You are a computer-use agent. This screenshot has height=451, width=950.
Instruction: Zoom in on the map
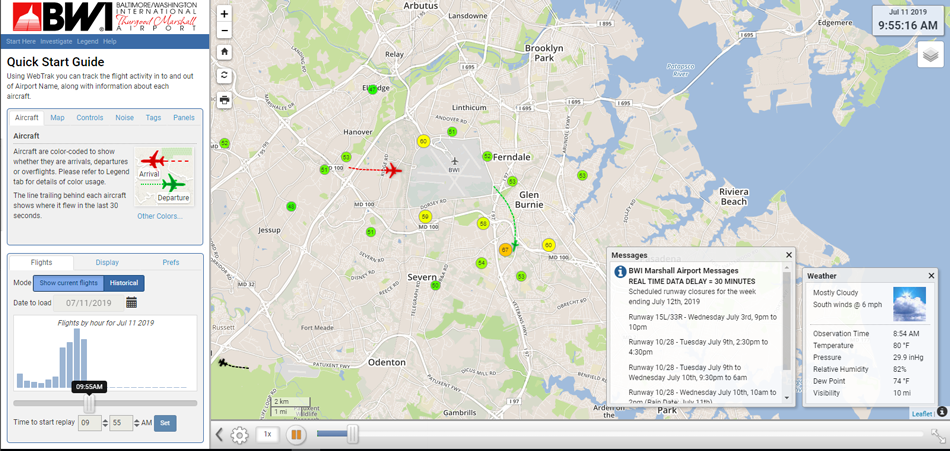[225, 14]
